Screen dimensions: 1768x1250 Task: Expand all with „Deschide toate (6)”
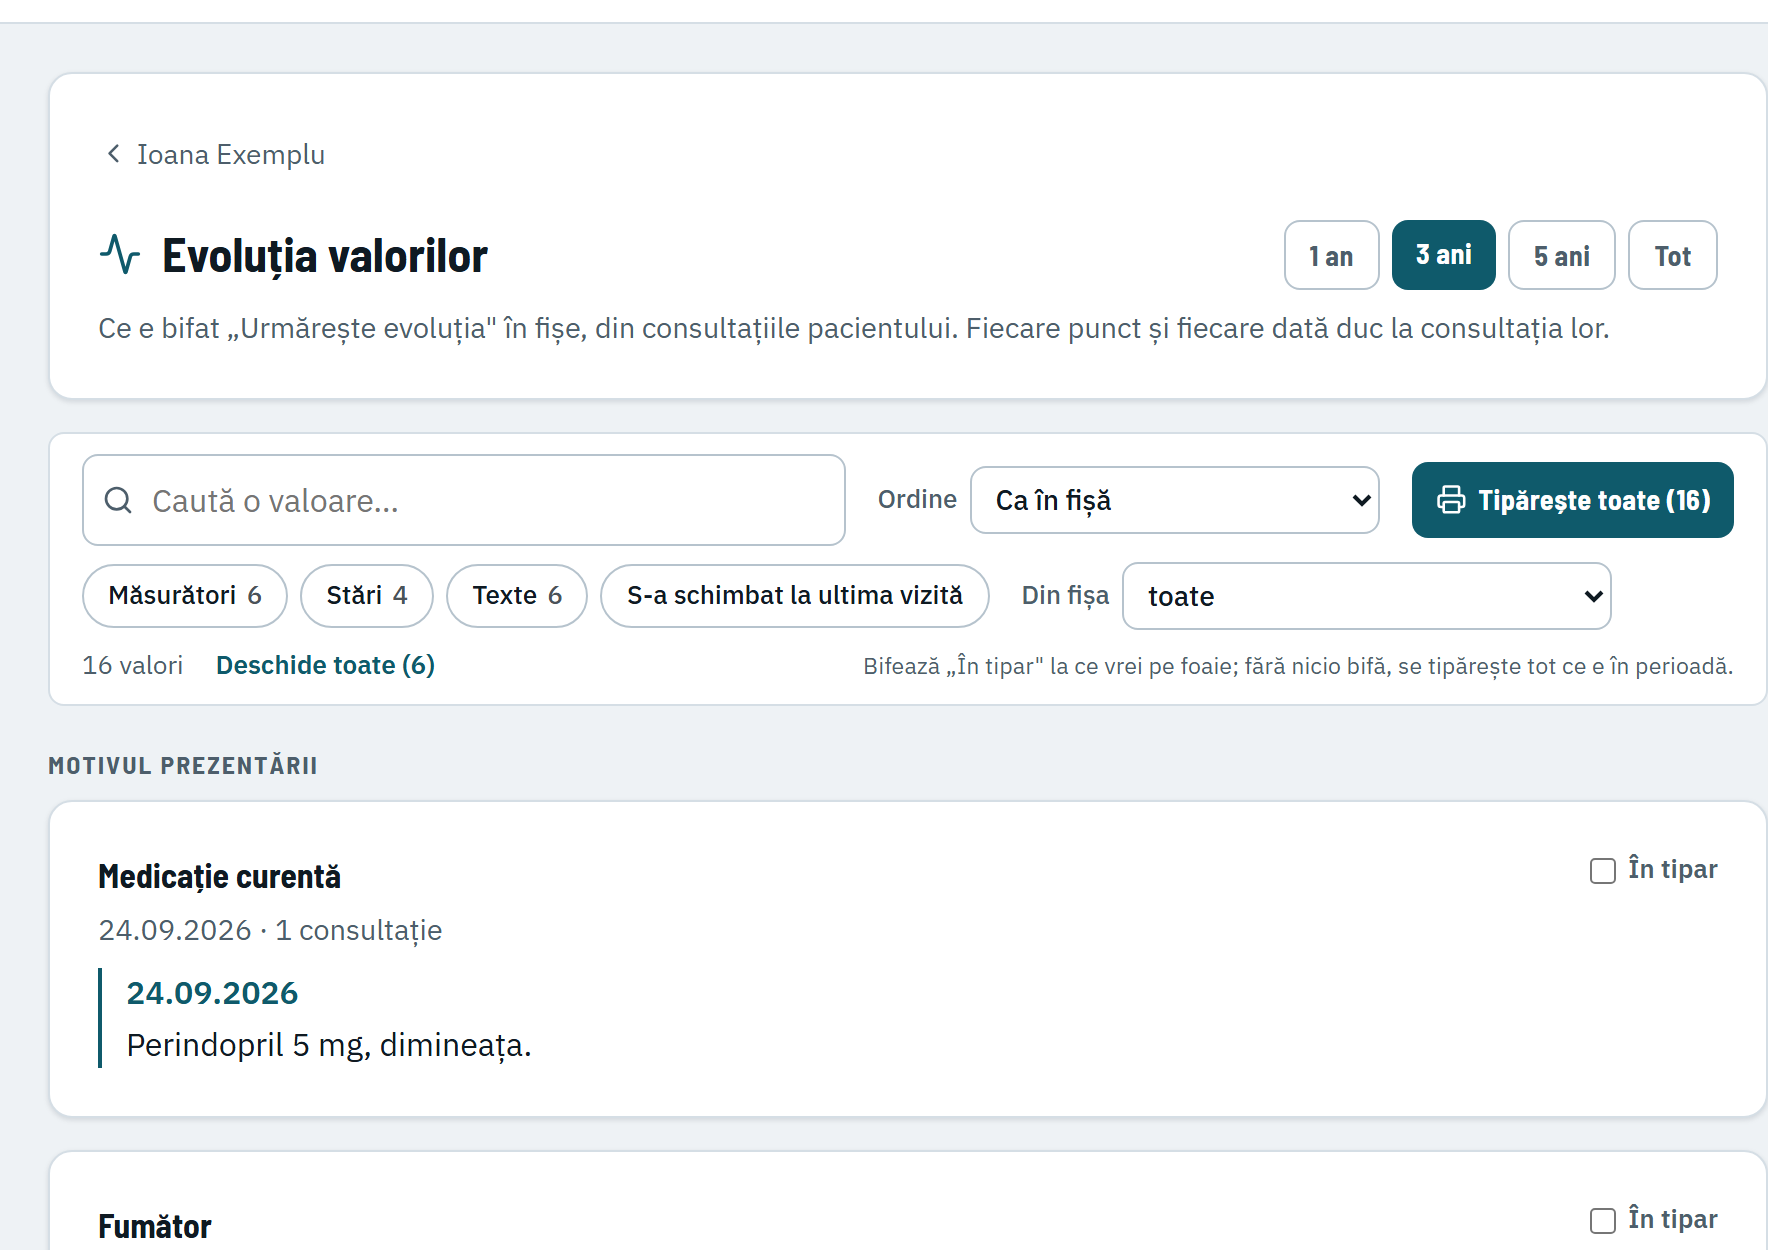coord(326,665)
